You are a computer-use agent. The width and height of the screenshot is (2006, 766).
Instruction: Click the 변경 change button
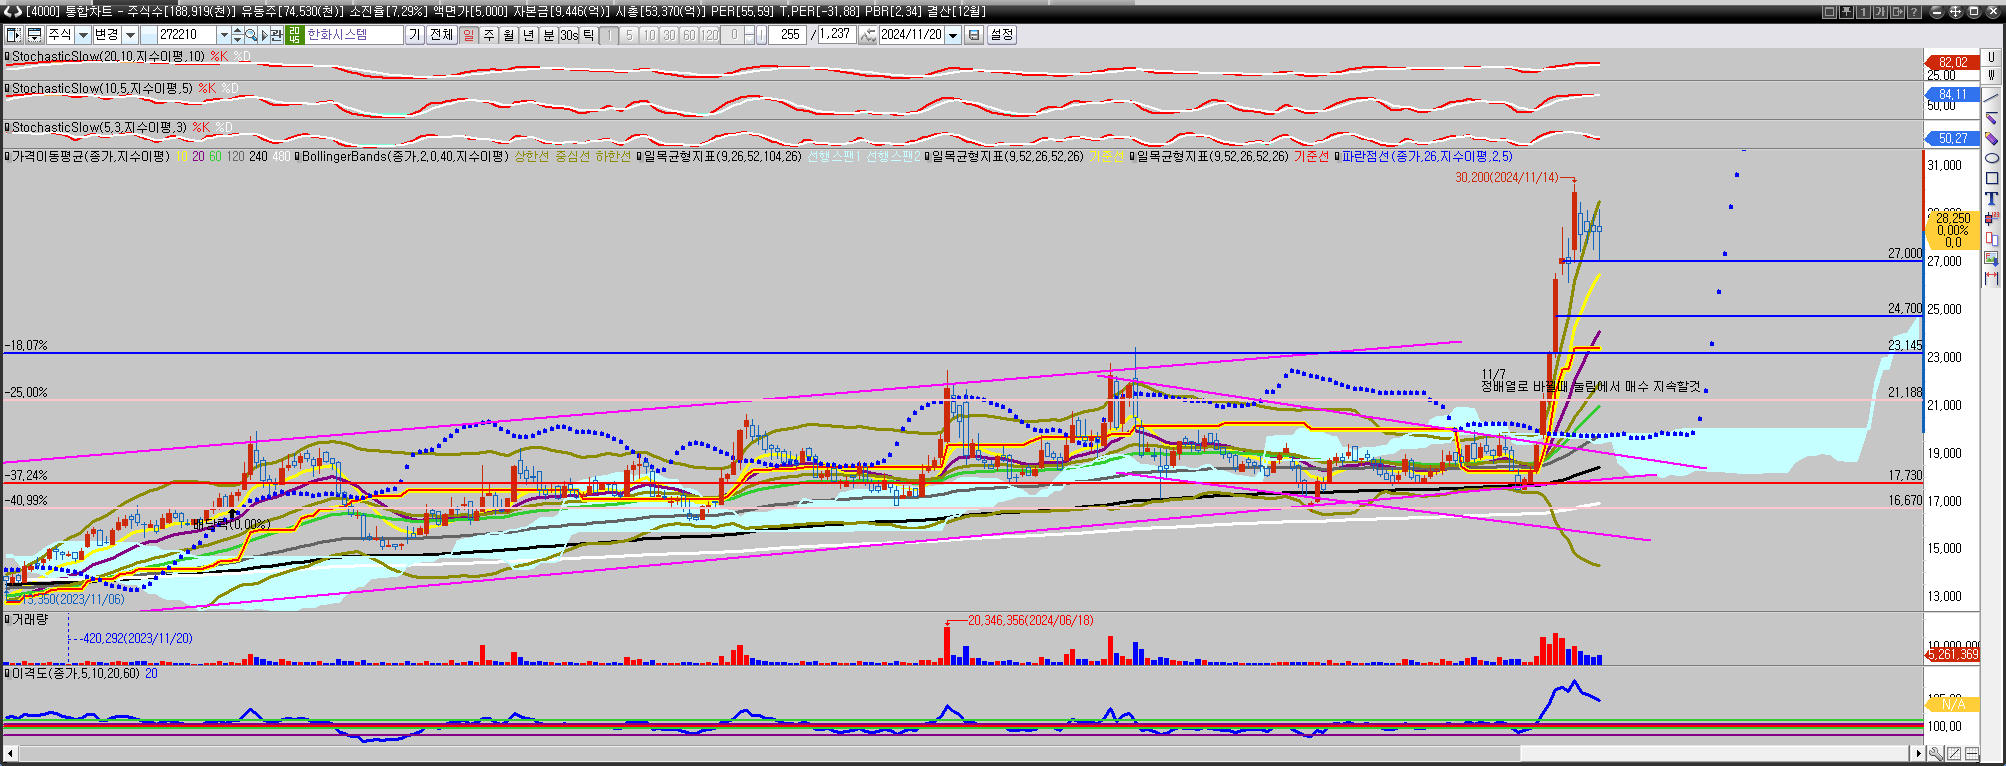pyautogui.click(x=107, y=35)
